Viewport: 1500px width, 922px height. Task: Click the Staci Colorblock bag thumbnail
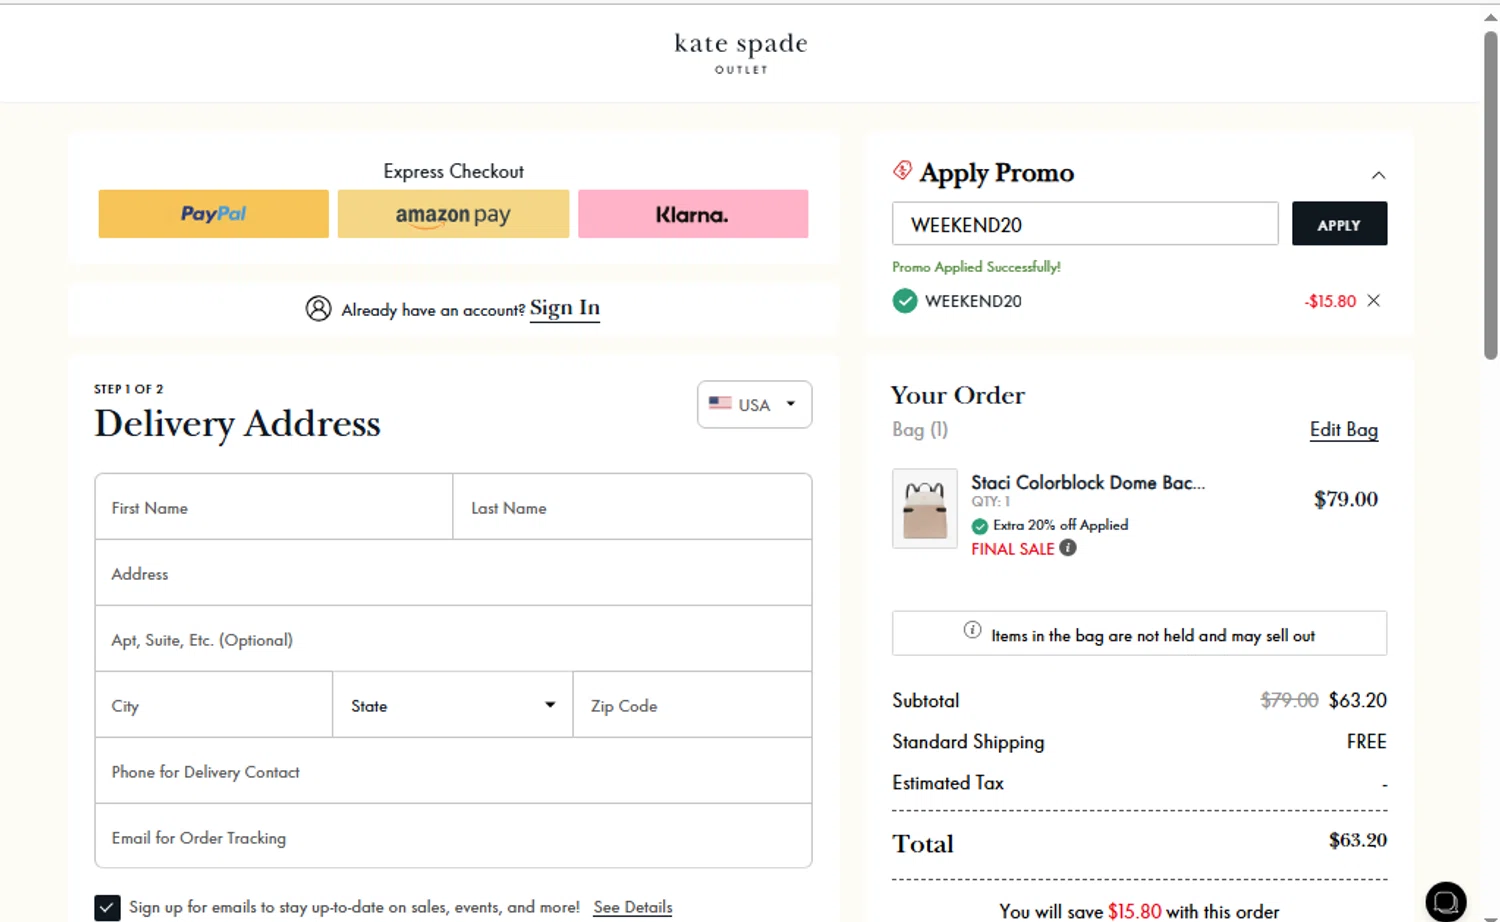[x=924, y=508]
